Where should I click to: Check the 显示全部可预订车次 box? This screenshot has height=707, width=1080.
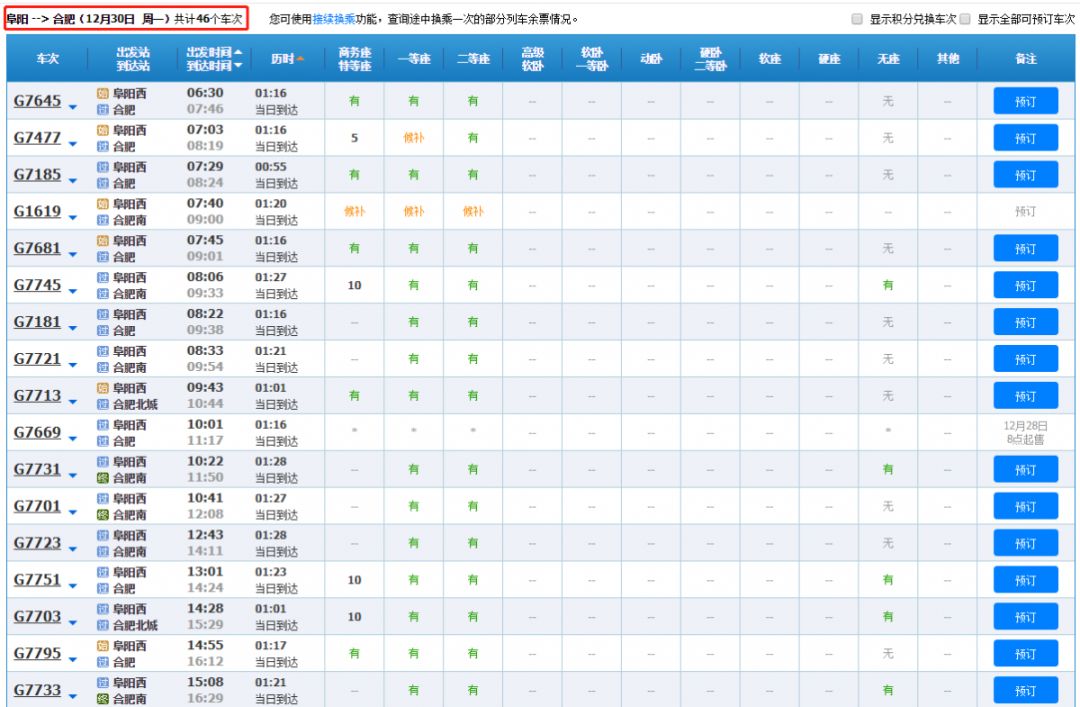click(x=965, y=19)
